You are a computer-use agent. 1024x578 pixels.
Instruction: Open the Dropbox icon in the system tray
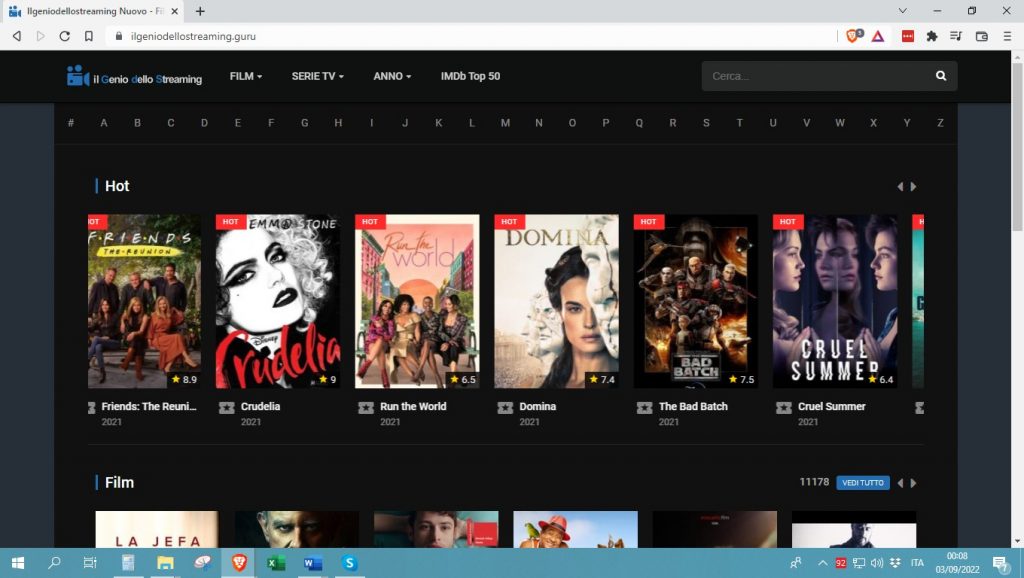point(896,563)
